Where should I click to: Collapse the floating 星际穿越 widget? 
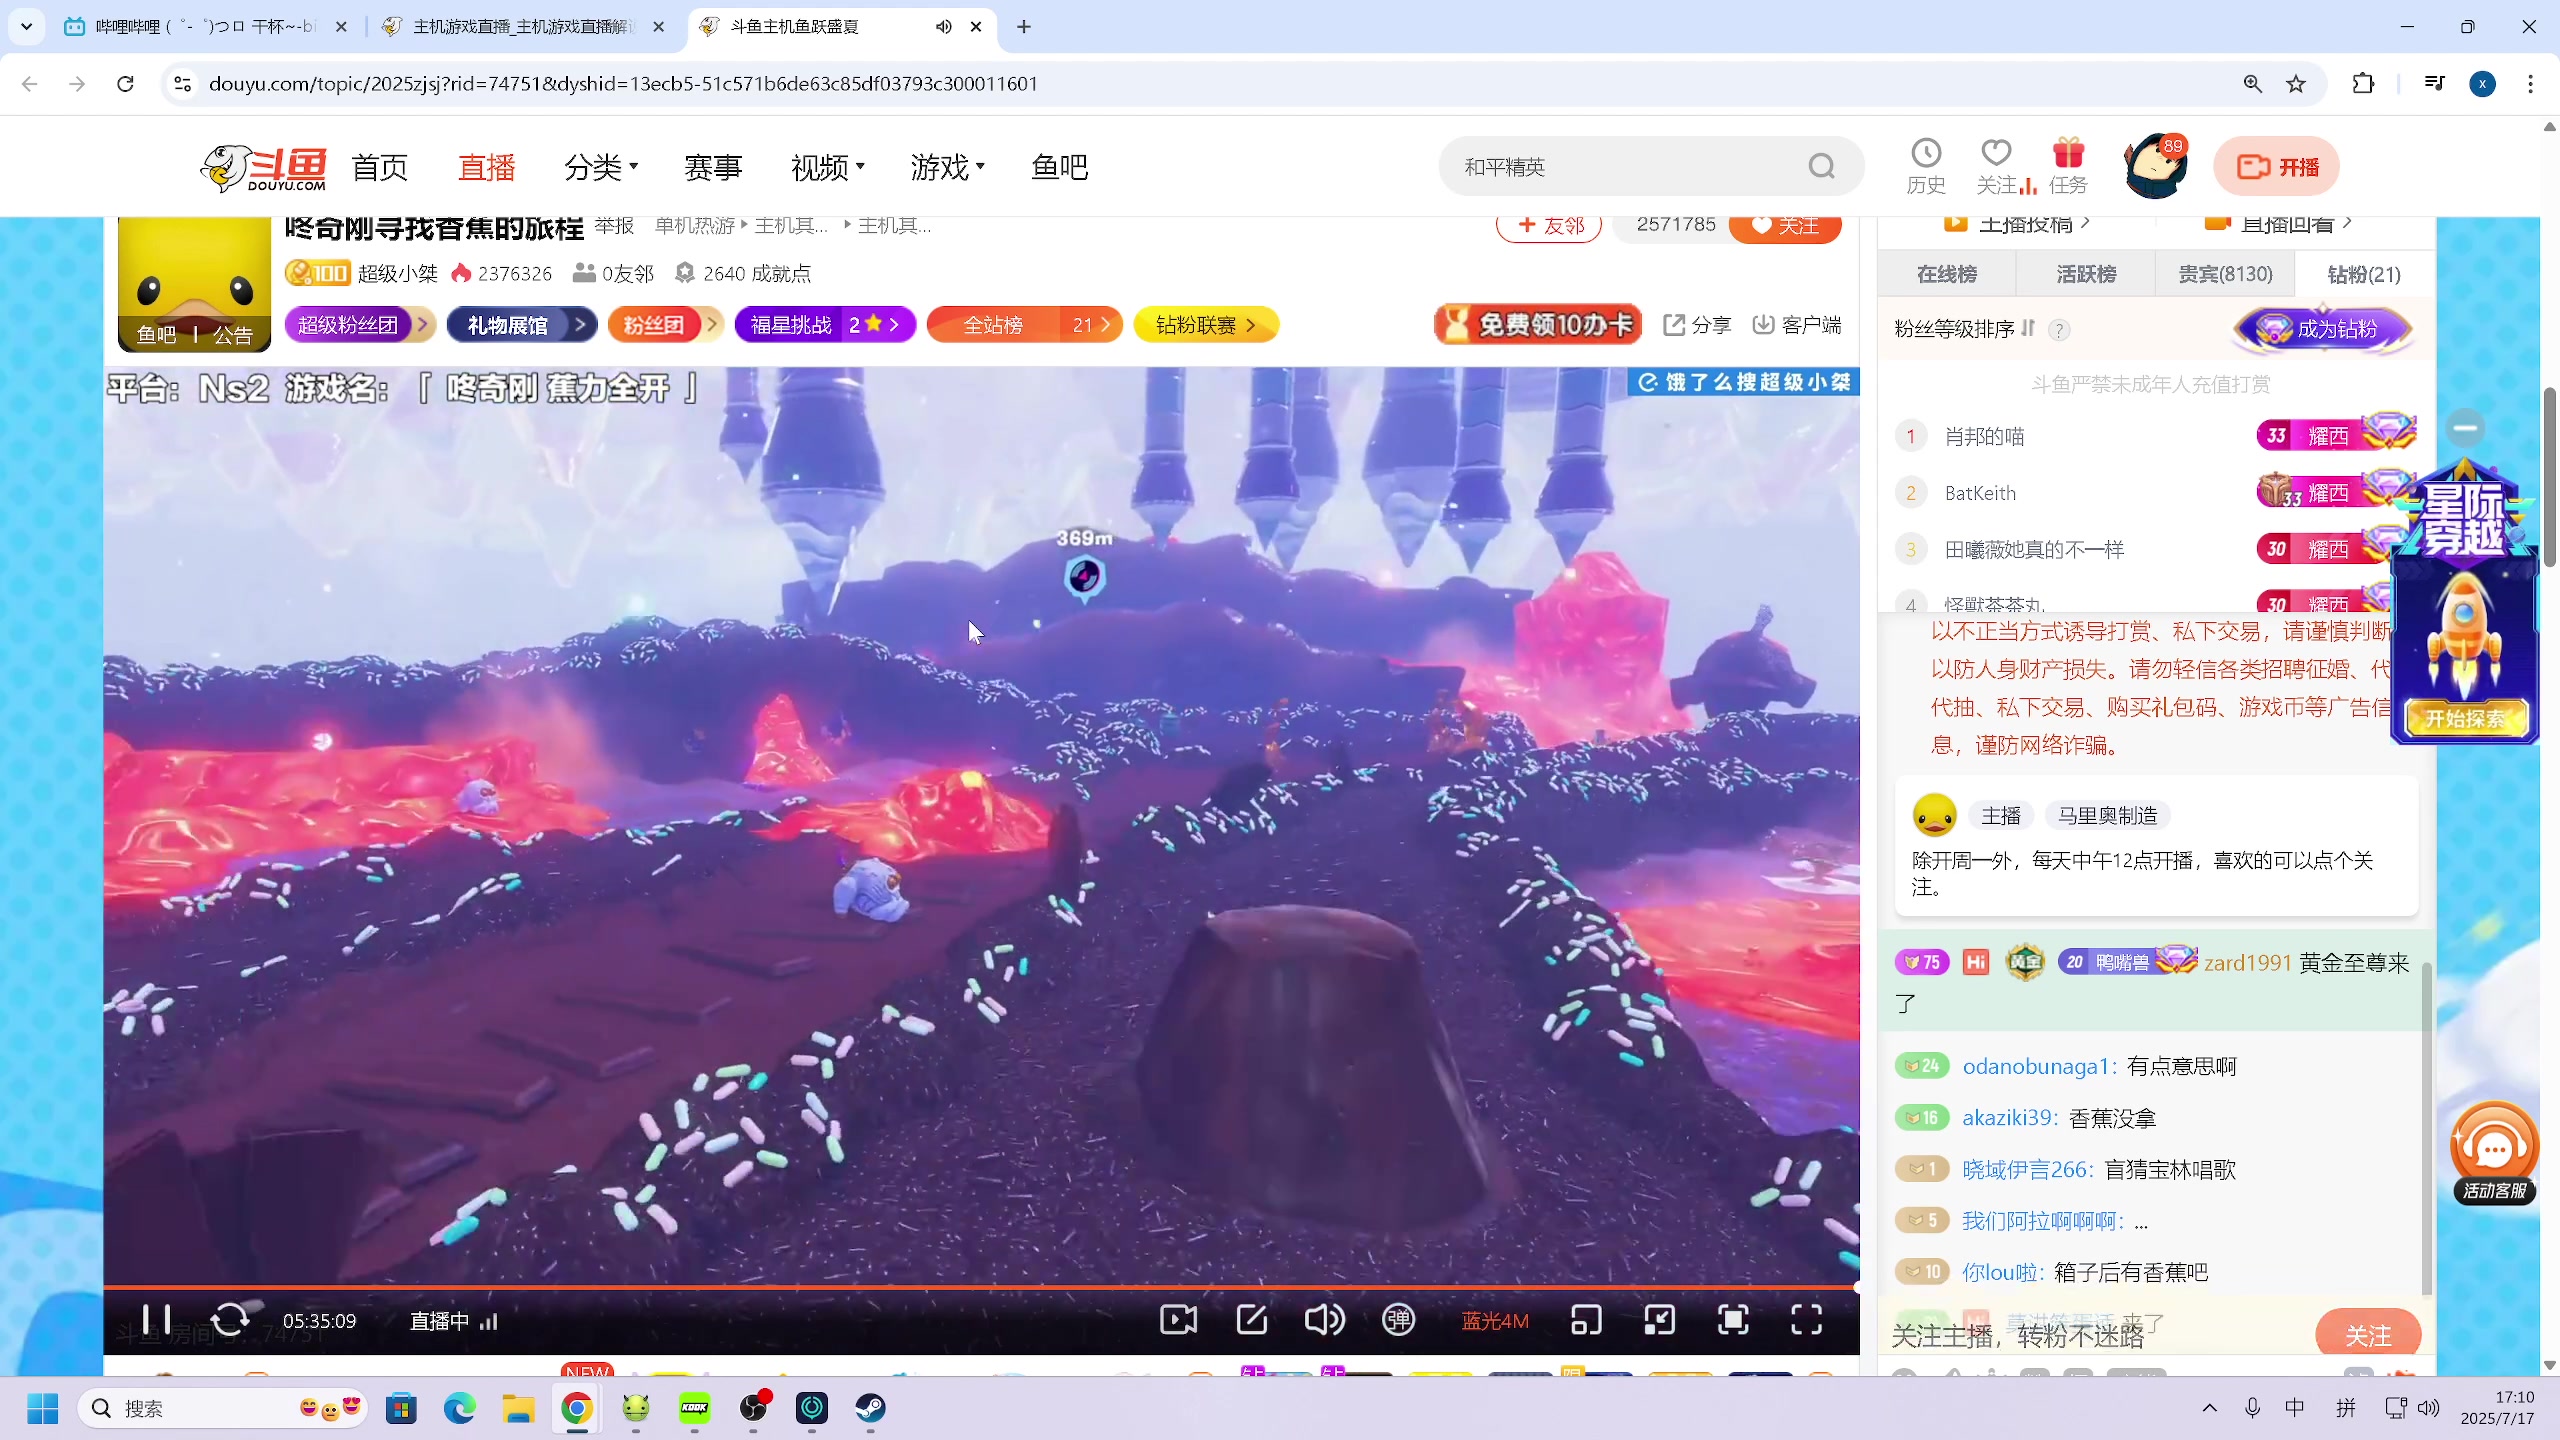pos(2466,428)
